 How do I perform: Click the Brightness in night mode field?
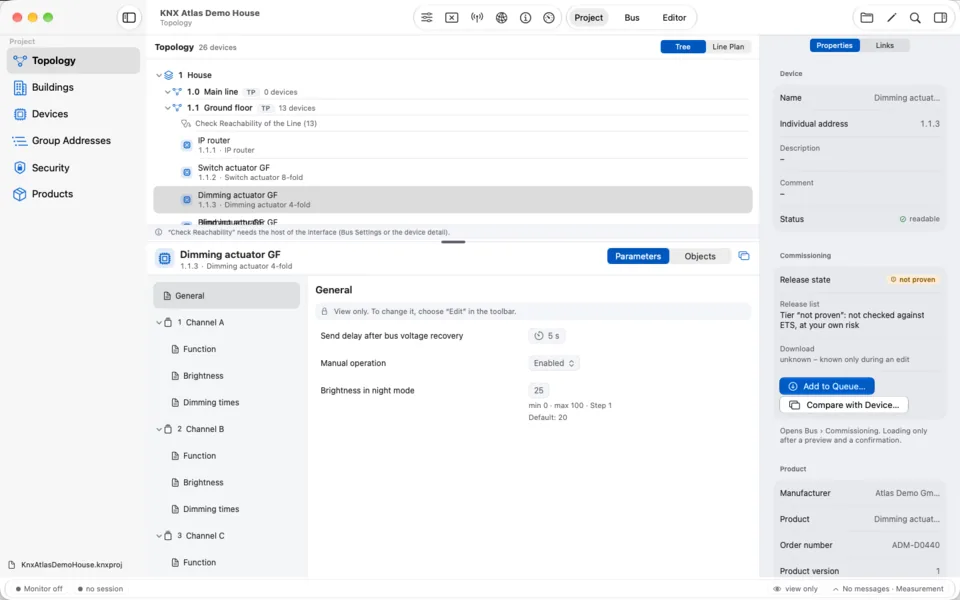[x=539, y=391]
